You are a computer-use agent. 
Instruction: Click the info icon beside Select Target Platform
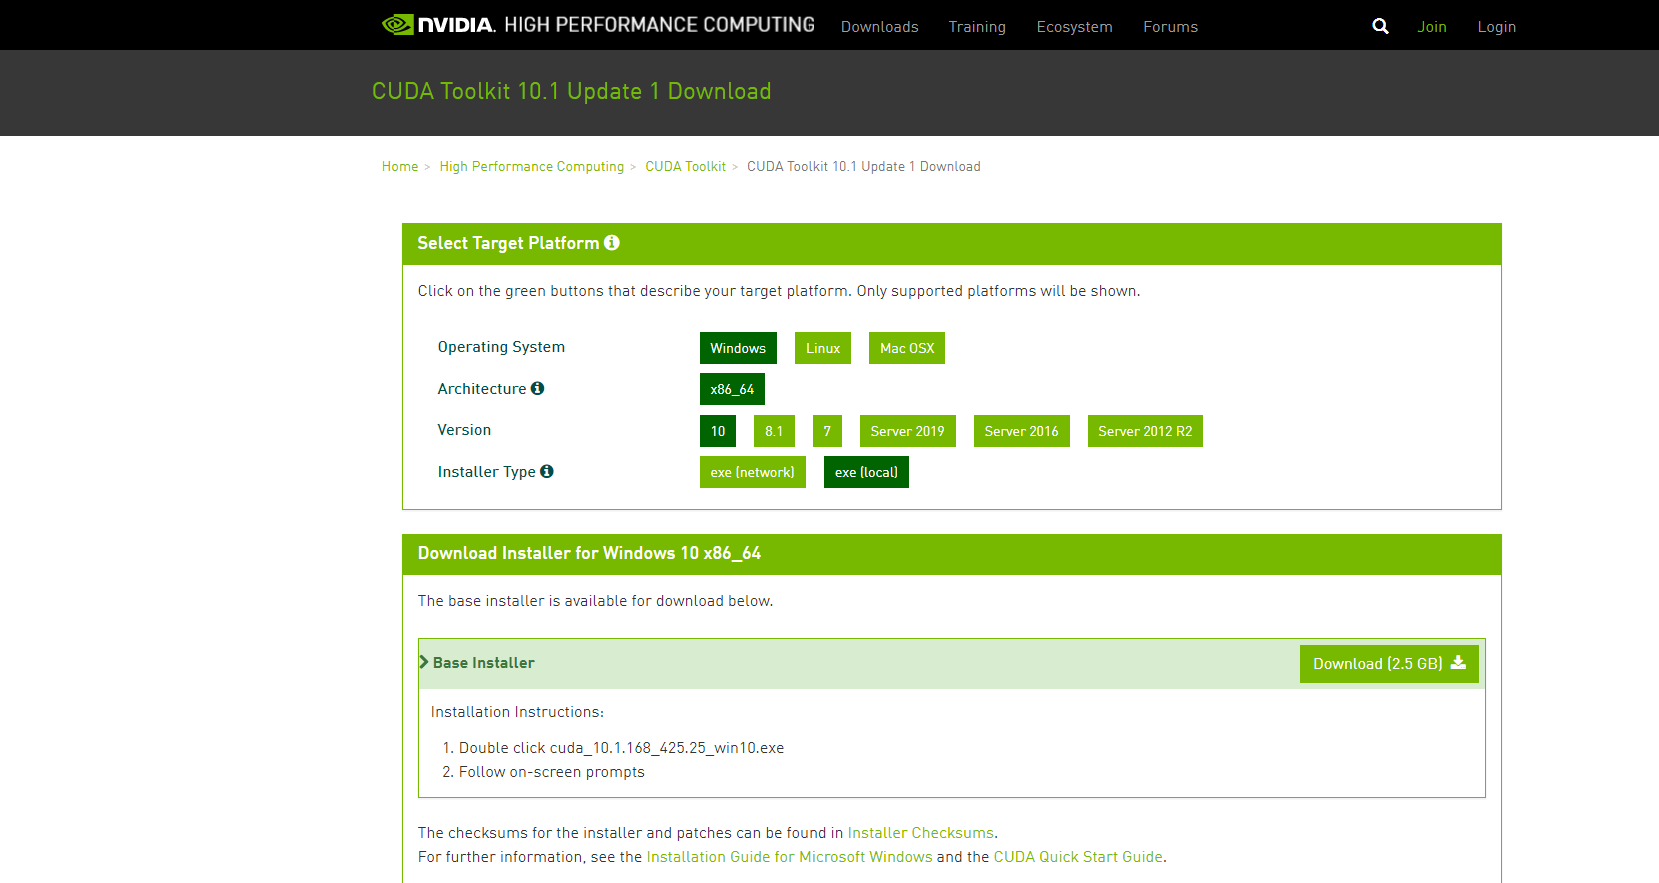click(612, 243)
